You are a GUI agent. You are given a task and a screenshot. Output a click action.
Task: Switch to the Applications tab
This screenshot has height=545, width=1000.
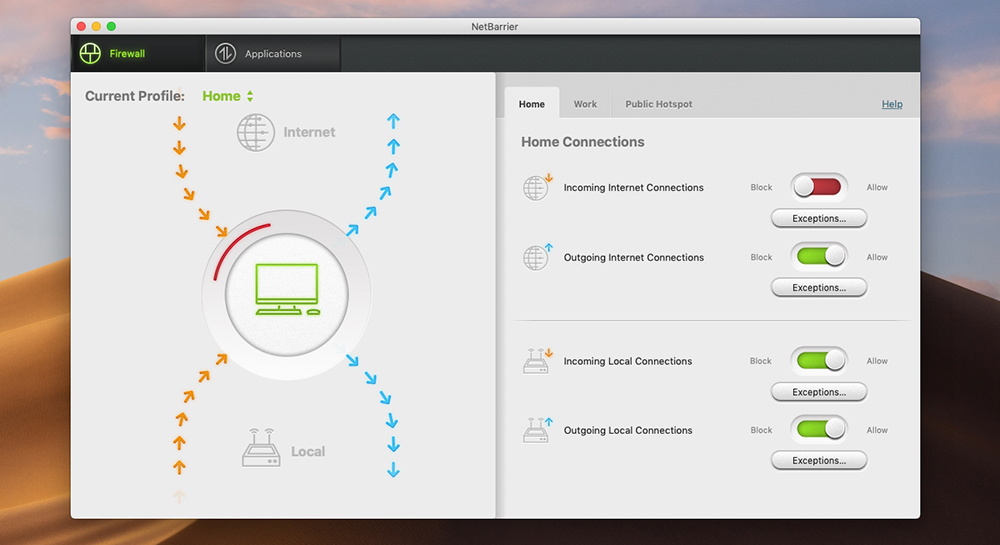(273, 54)
